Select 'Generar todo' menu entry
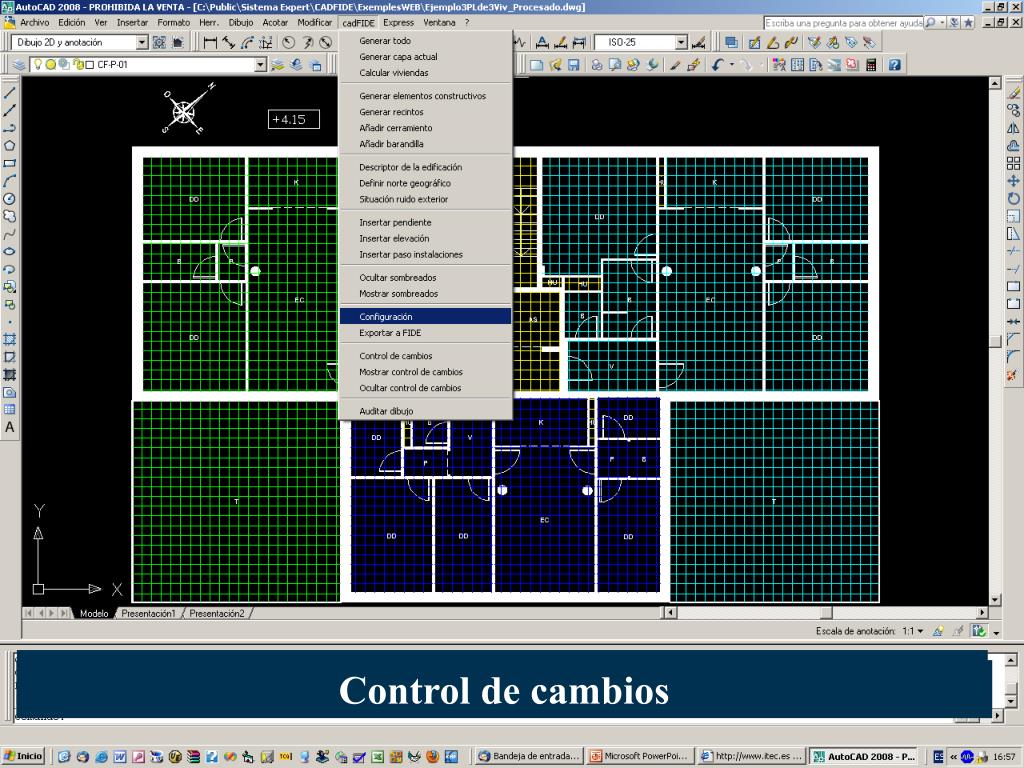The width and height of the screenshot is (1024, 768). 425,40
